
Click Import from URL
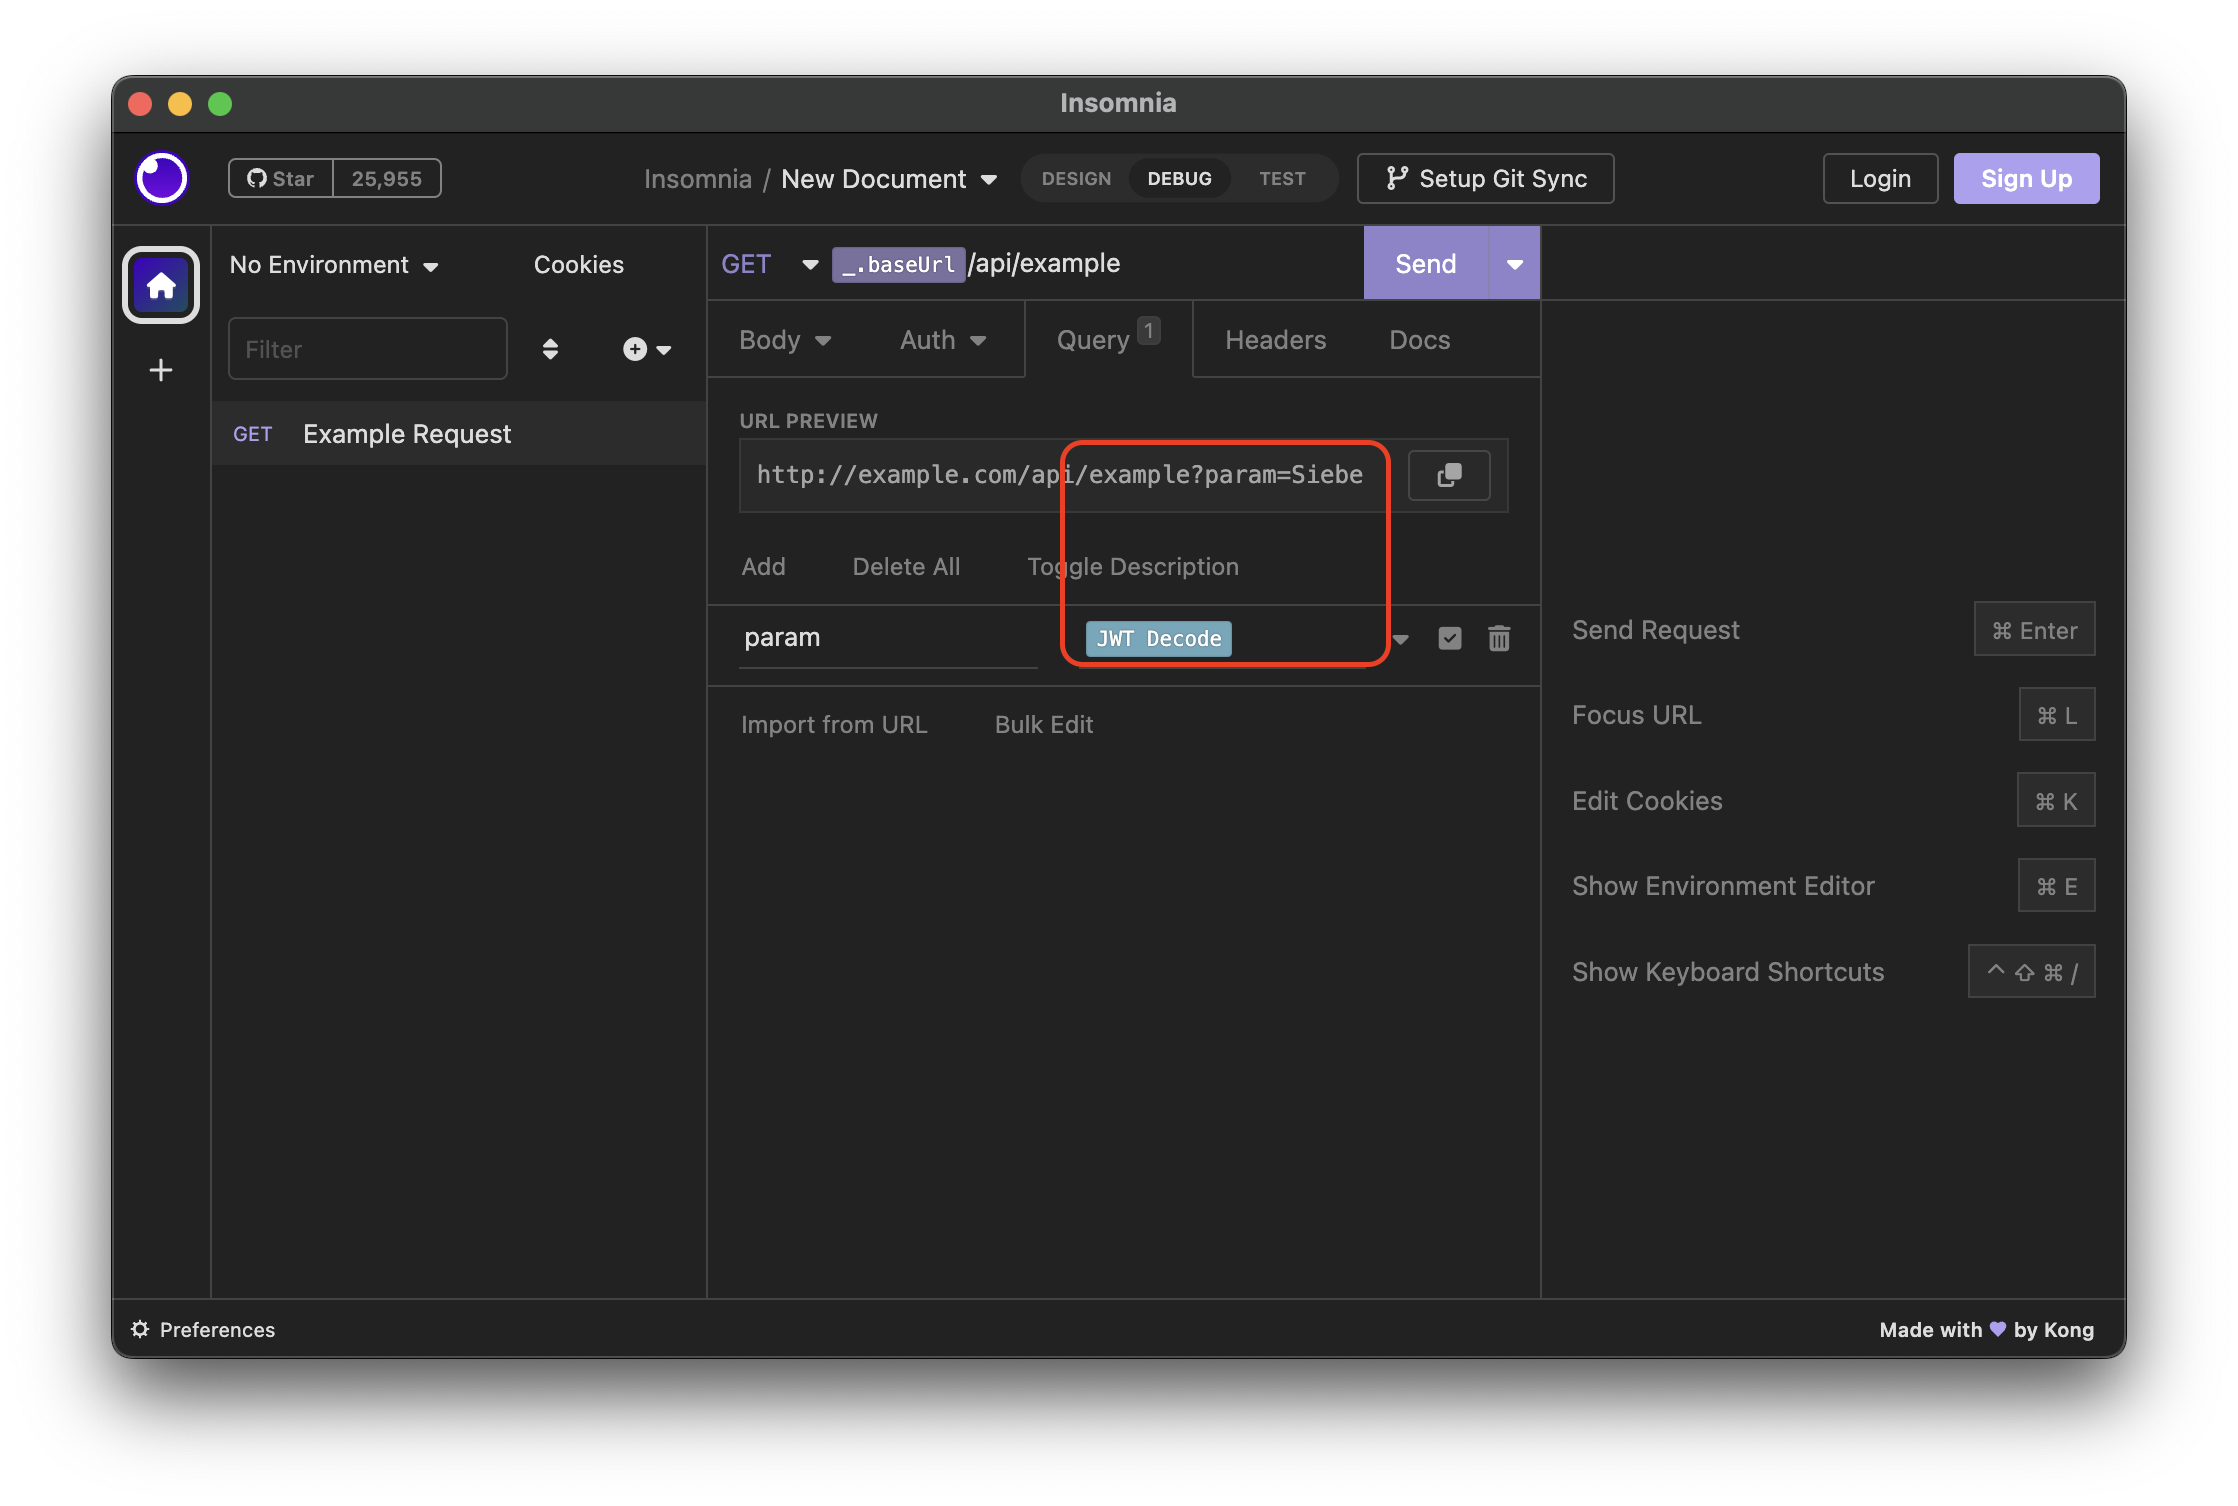pos(834,724)
